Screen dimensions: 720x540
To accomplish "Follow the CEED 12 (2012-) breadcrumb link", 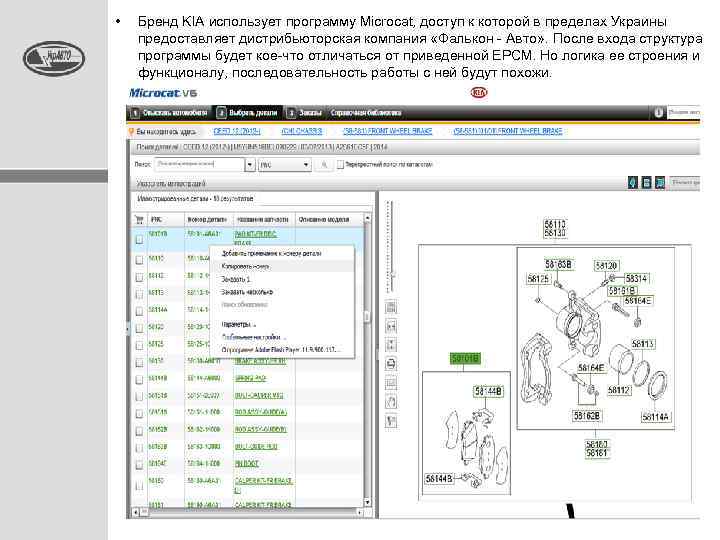I will [x=237, y=131].
